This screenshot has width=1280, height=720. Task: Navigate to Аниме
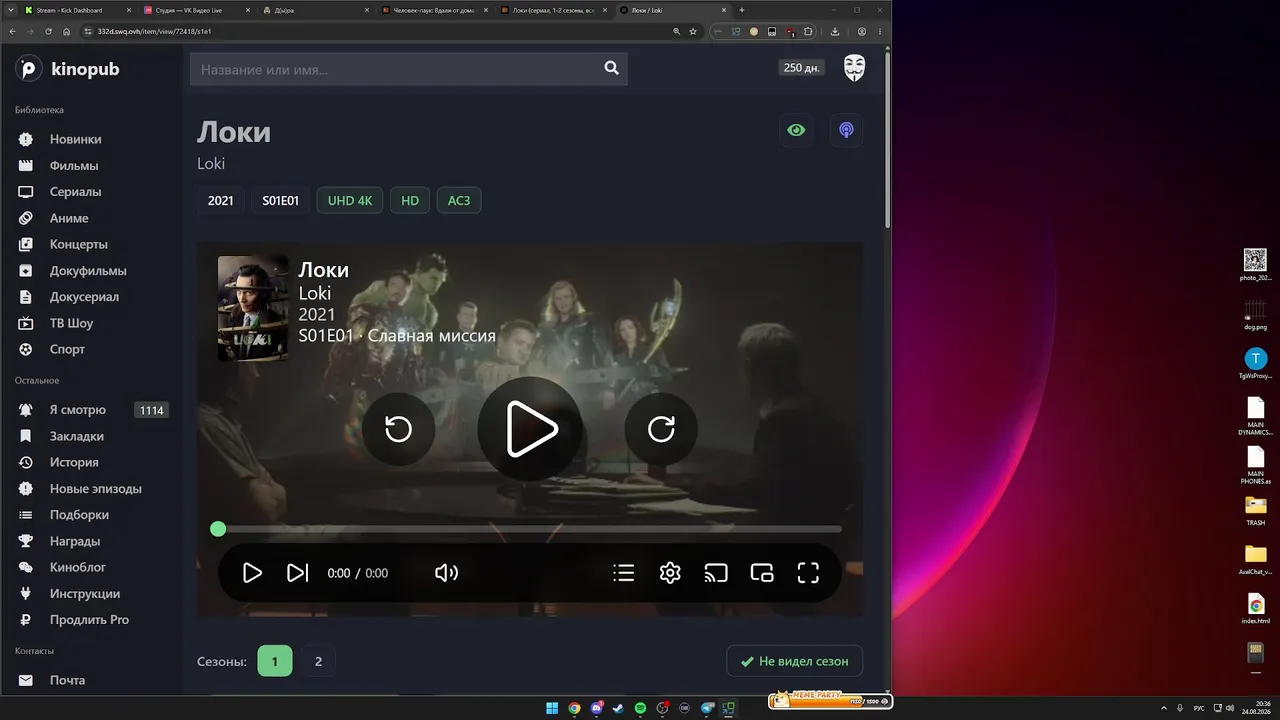pos(69,218)
